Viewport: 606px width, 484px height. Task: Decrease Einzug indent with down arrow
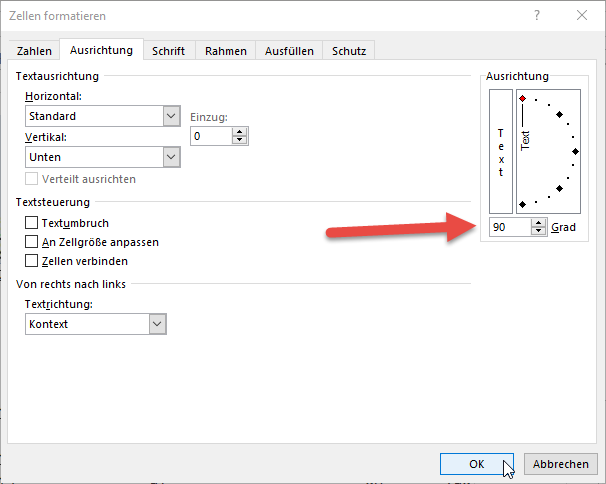(x=239, y=140)
